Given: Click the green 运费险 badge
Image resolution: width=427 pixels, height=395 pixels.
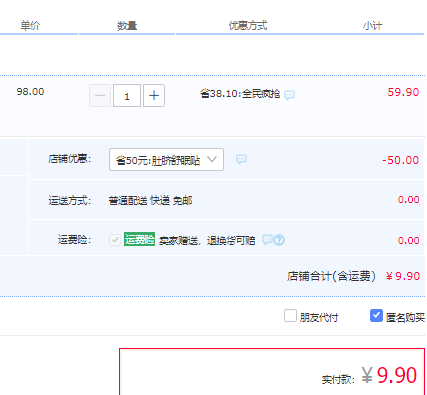Looking at the screenshot, I should coord(139,239).
